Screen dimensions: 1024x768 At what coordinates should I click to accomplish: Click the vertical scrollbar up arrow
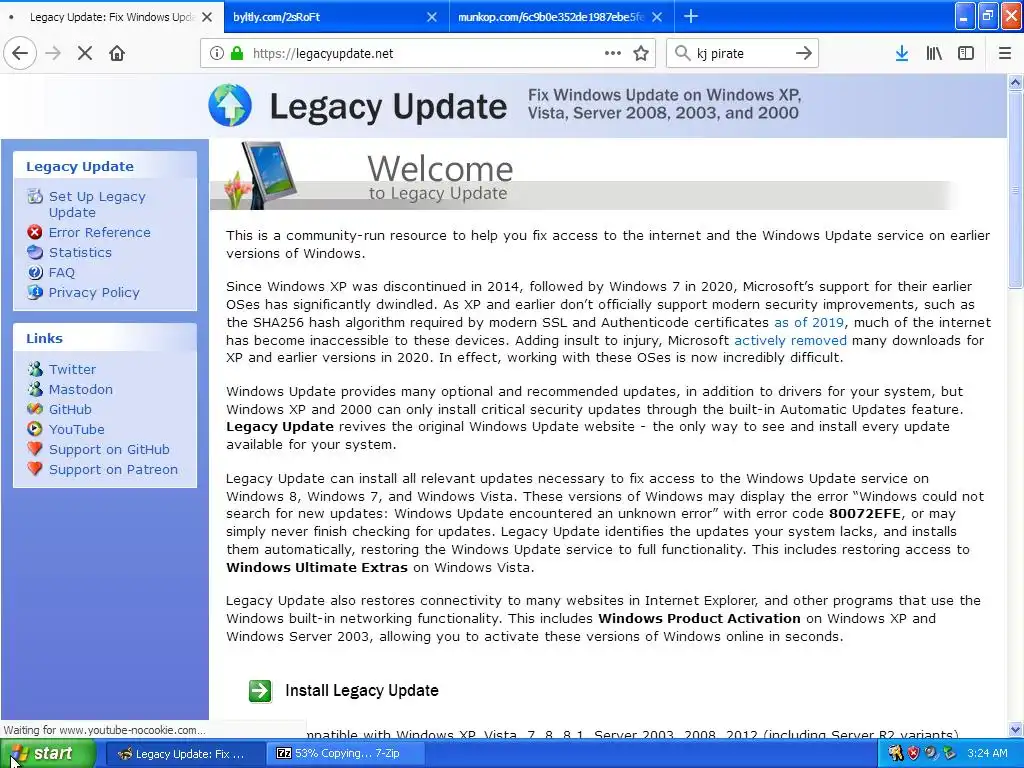pos(1016,82)
